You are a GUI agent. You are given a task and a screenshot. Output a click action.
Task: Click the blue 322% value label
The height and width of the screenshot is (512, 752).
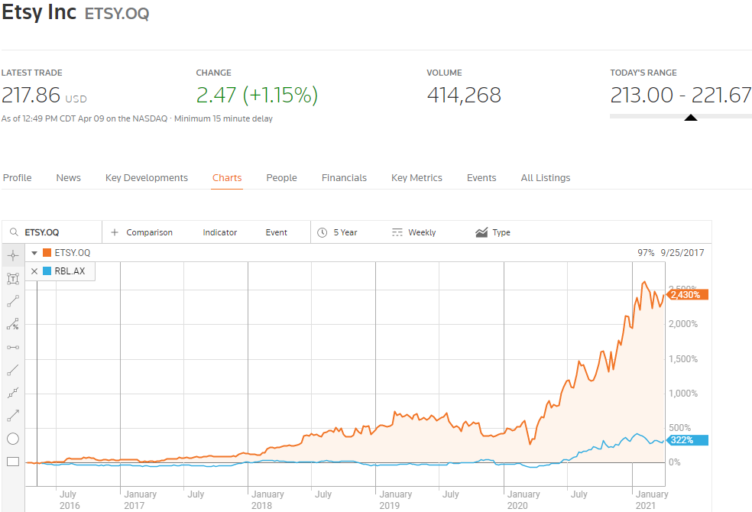pos(687,440)
